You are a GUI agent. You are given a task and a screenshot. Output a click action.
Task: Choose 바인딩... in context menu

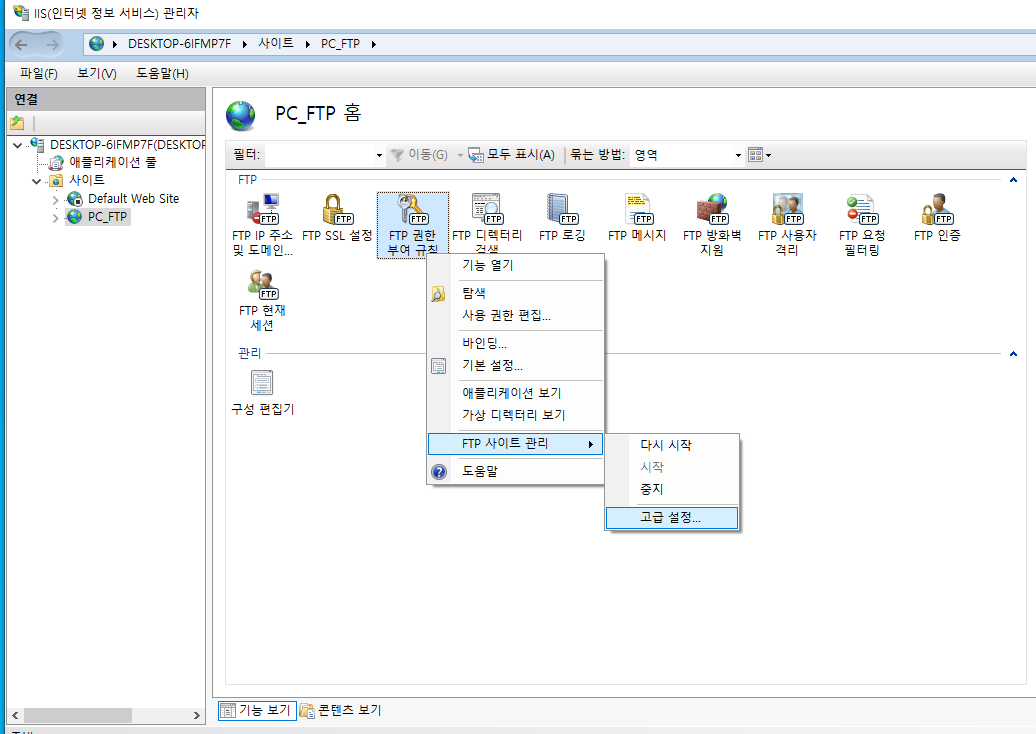515,343
